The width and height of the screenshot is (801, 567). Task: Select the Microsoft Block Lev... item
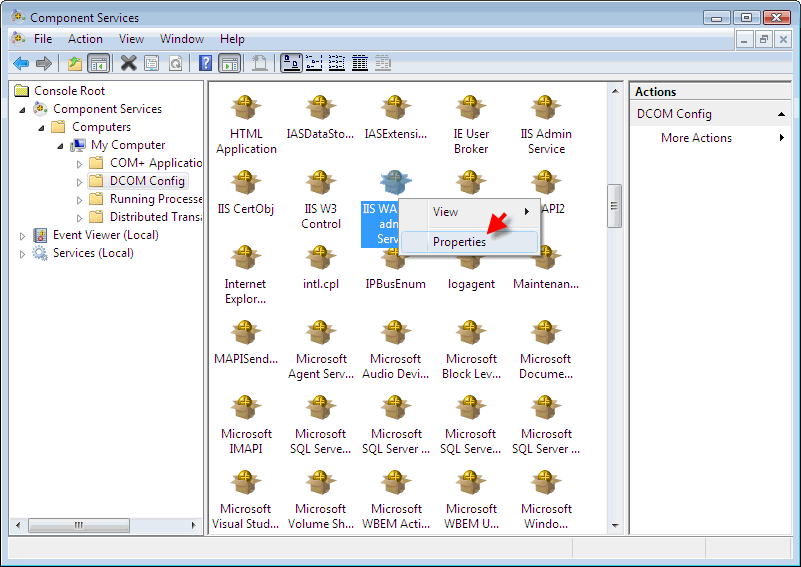471,350
